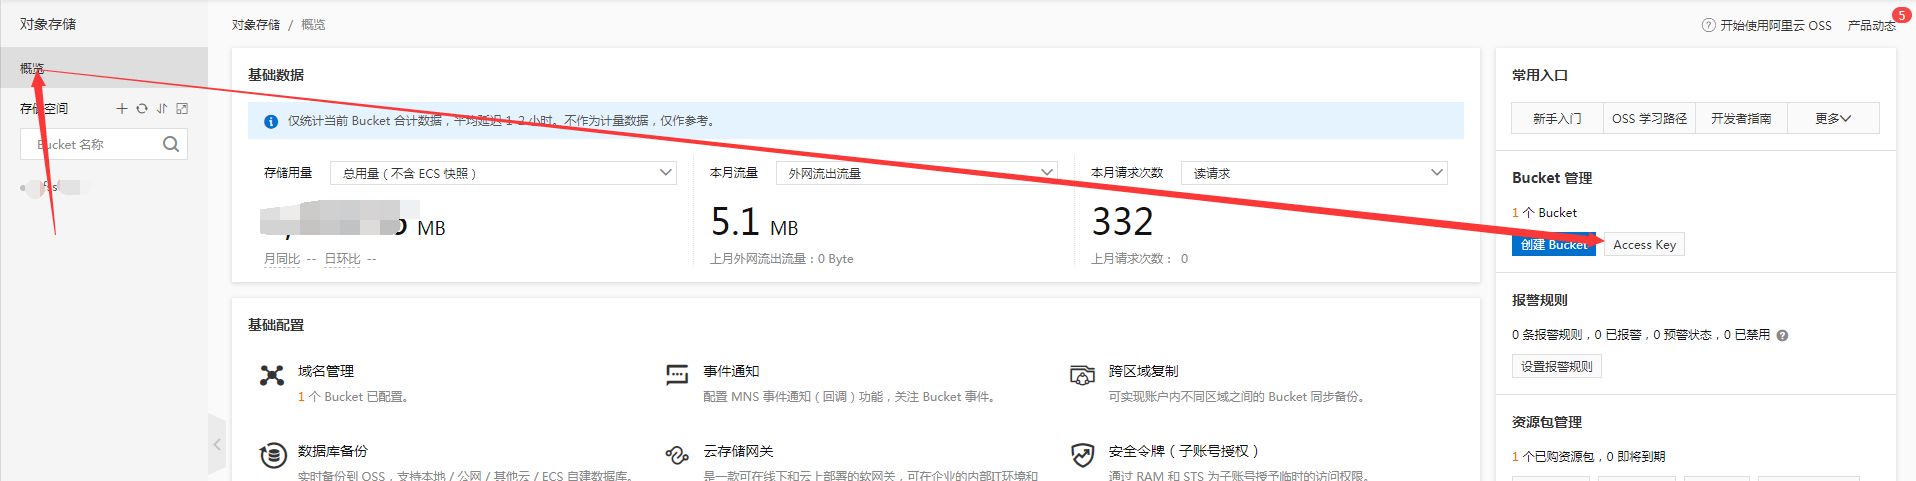
Task: Open the 本月流量 外网流出流量 dropdown
Action: click(916, 173)
